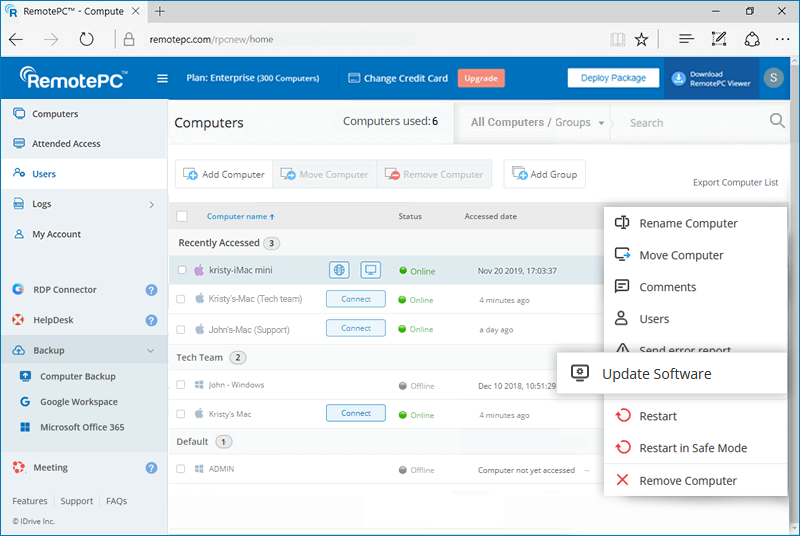The image size is (800, 536).
Task: Open the All Computers / Groups dropdown
Action: click(x=538, y=123)
